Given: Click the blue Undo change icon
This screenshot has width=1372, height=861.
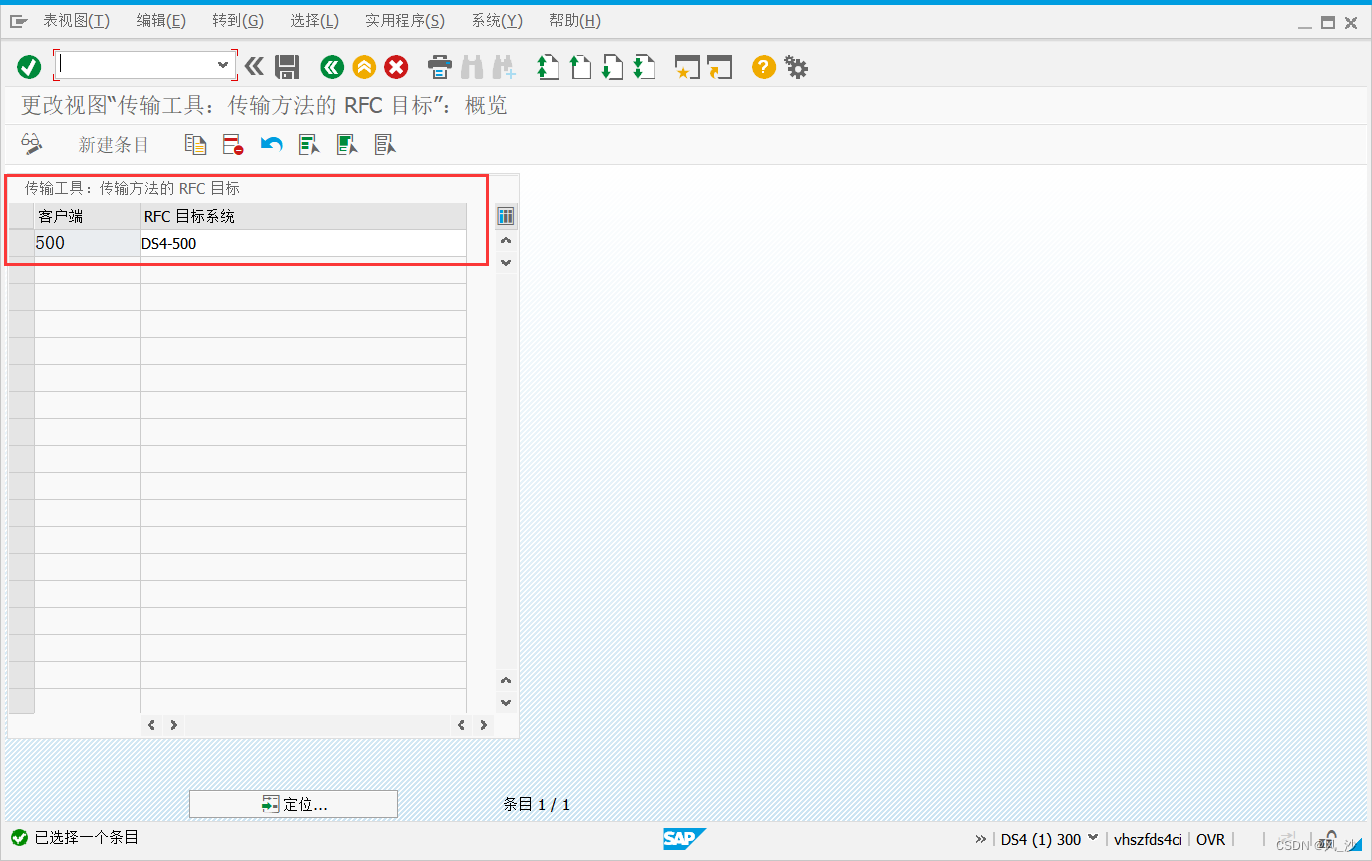Looking at the screenshot, I should 271,145.
